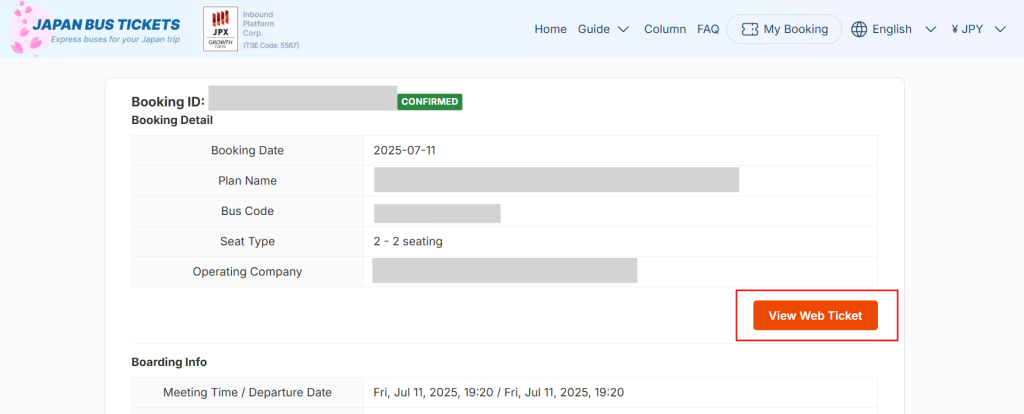The width and height of the screenshot is (1024, 414).
Task: Click the Booking Date row label
Action: [x=248, y=150]
